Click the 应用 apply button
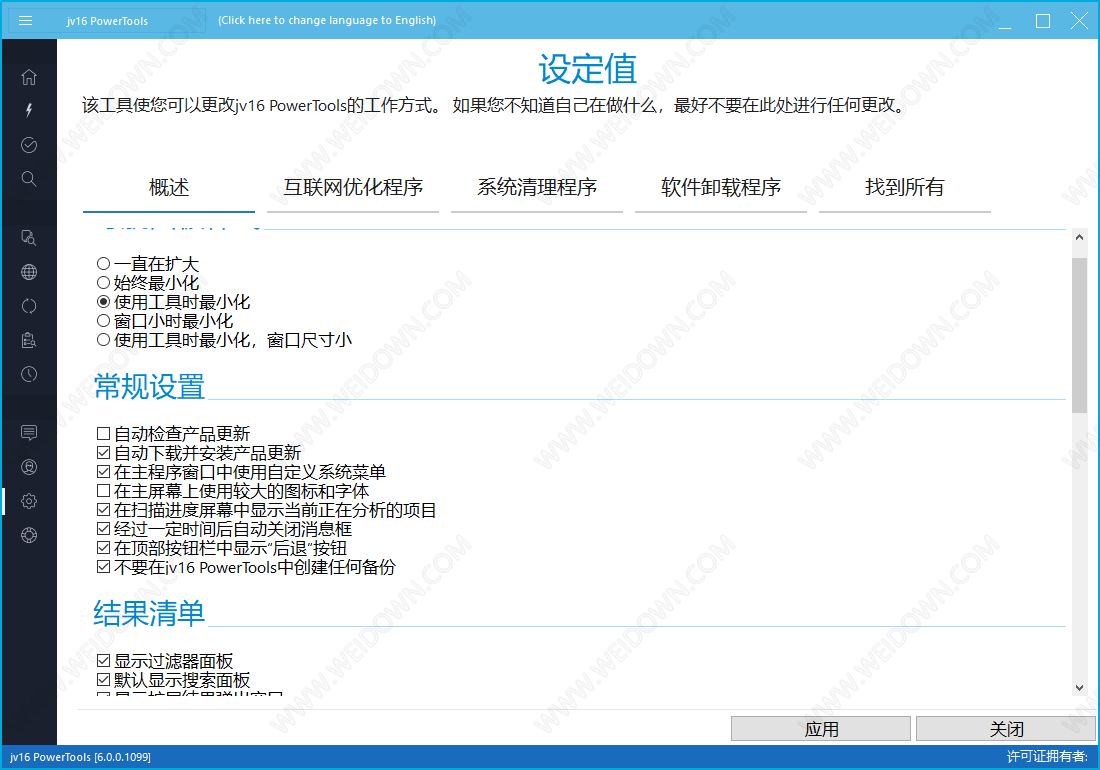Screen dimensions: 1100x770 821,729
